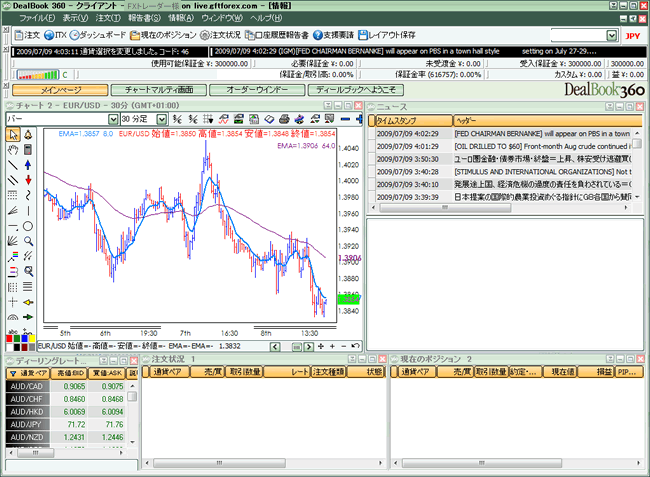Click the add indicator icon with red wave
The image size is (650, 477).
pos(223,119)
